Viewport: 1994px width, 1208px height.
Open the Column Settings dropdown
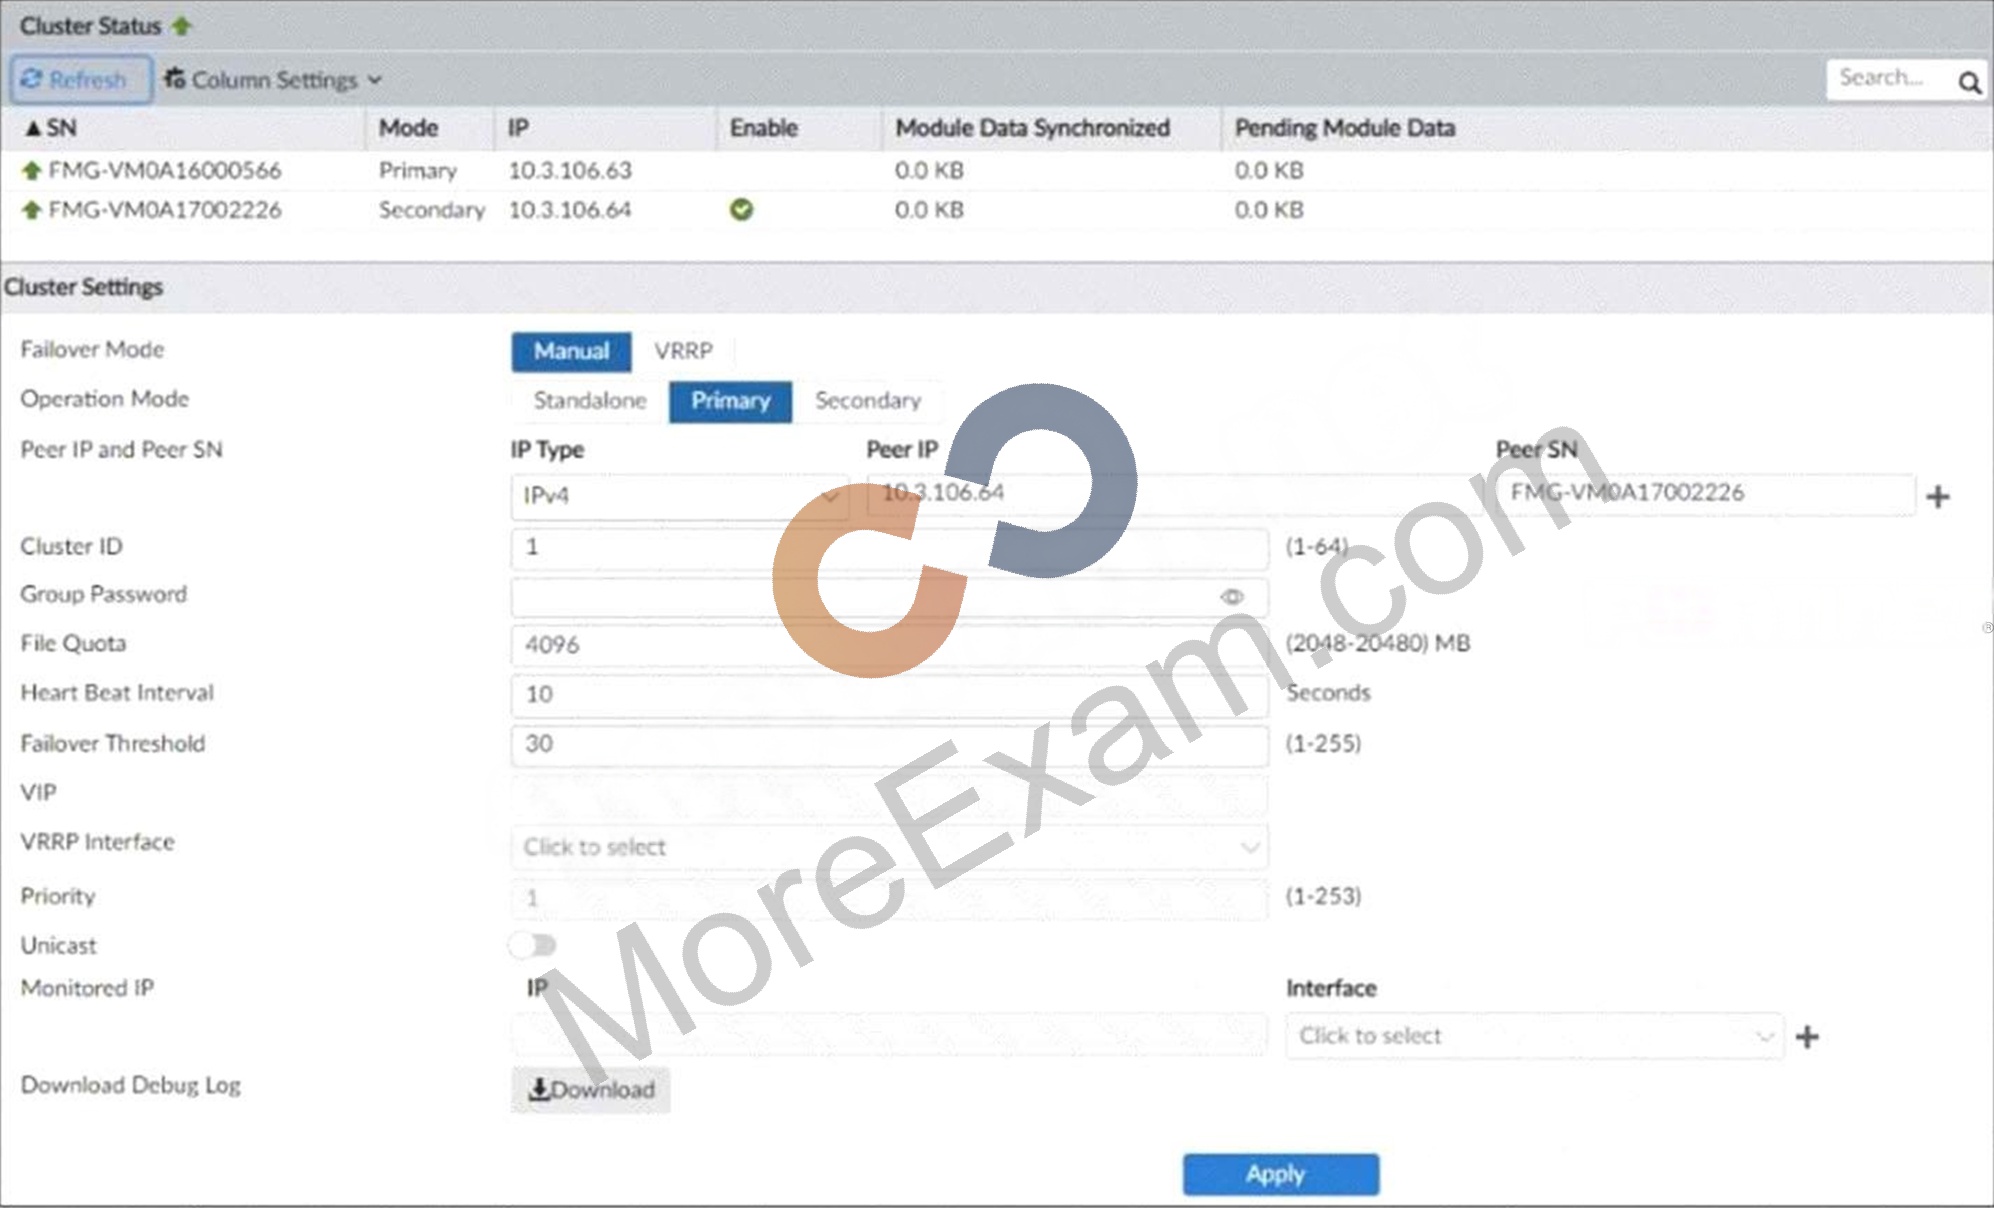(x=273, y=80)
